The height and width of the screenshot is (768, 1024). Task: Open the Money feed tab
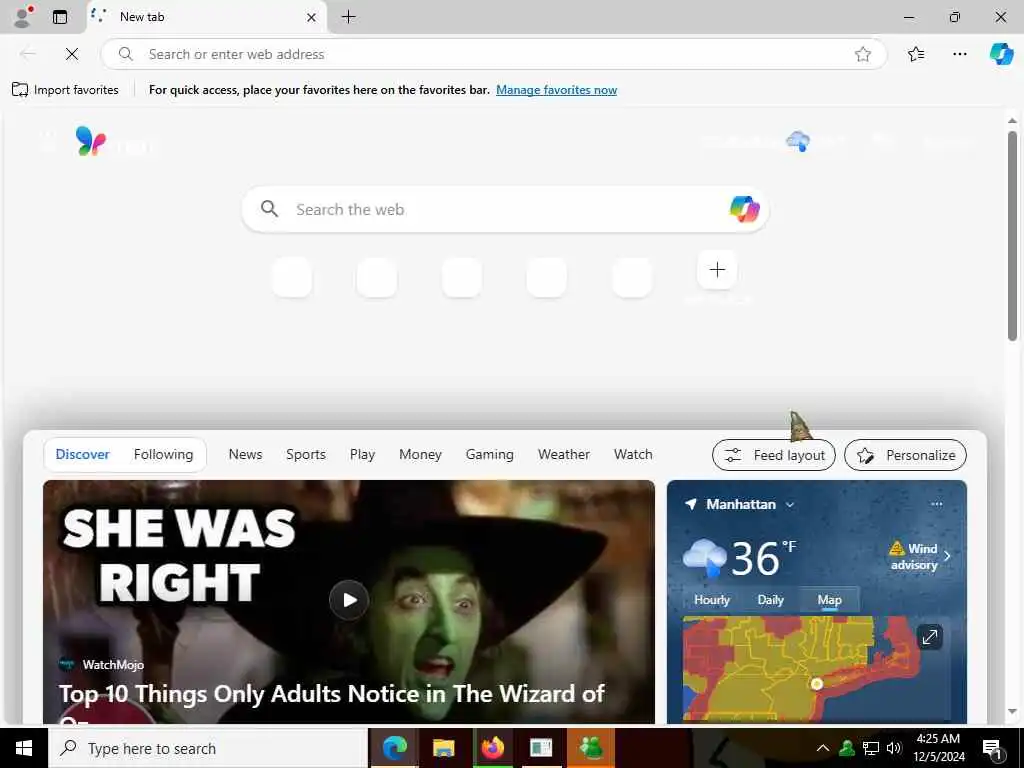point(420,455)
